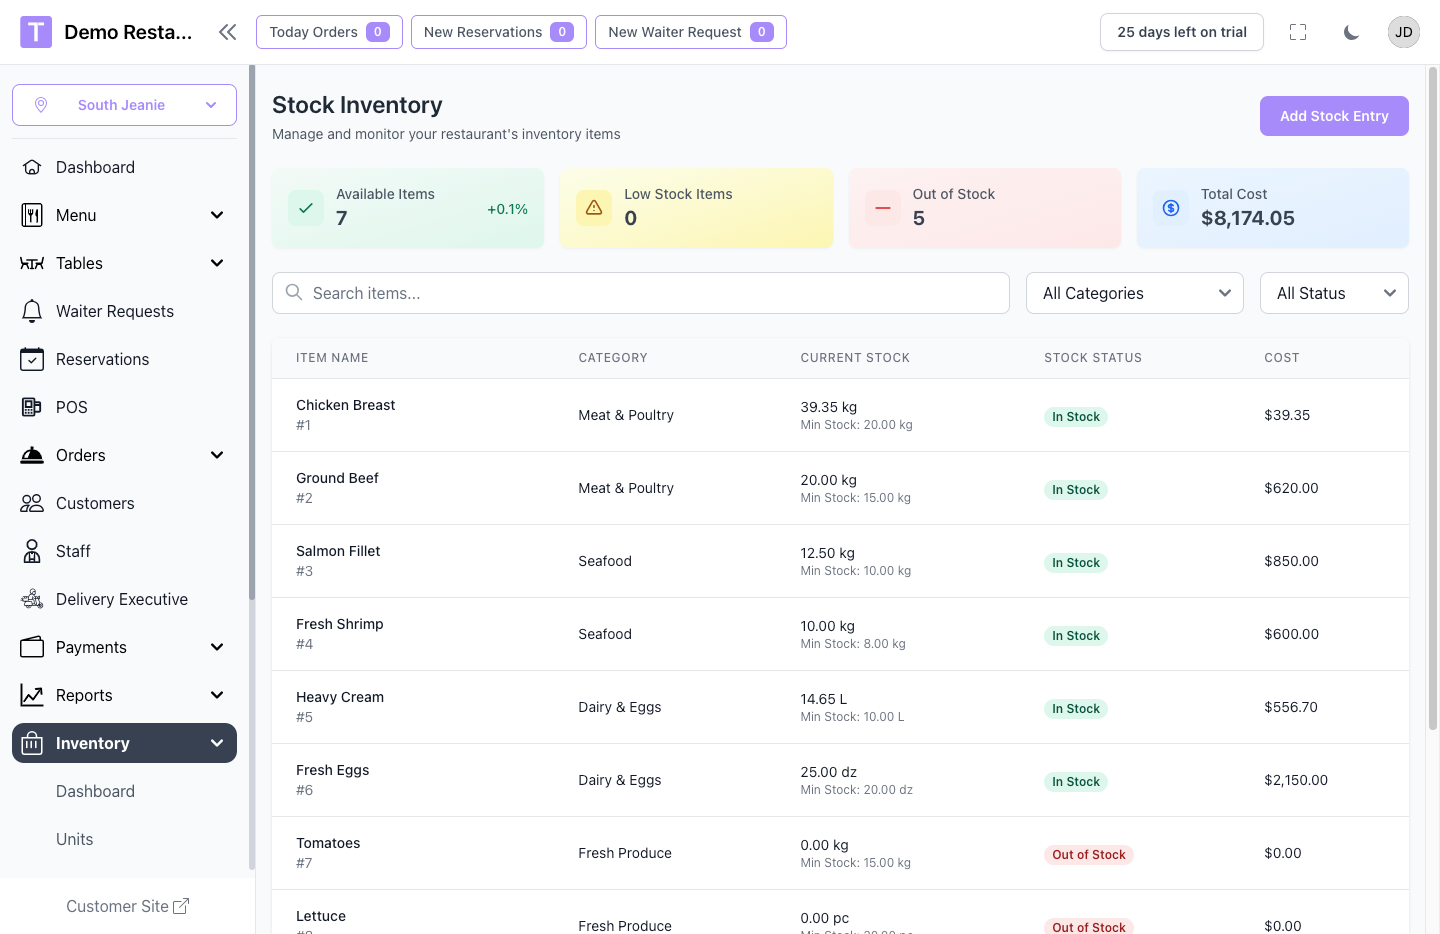
Task: Click the Out of Stock badge for Tomatoes
Action: tap(1089, 855)
